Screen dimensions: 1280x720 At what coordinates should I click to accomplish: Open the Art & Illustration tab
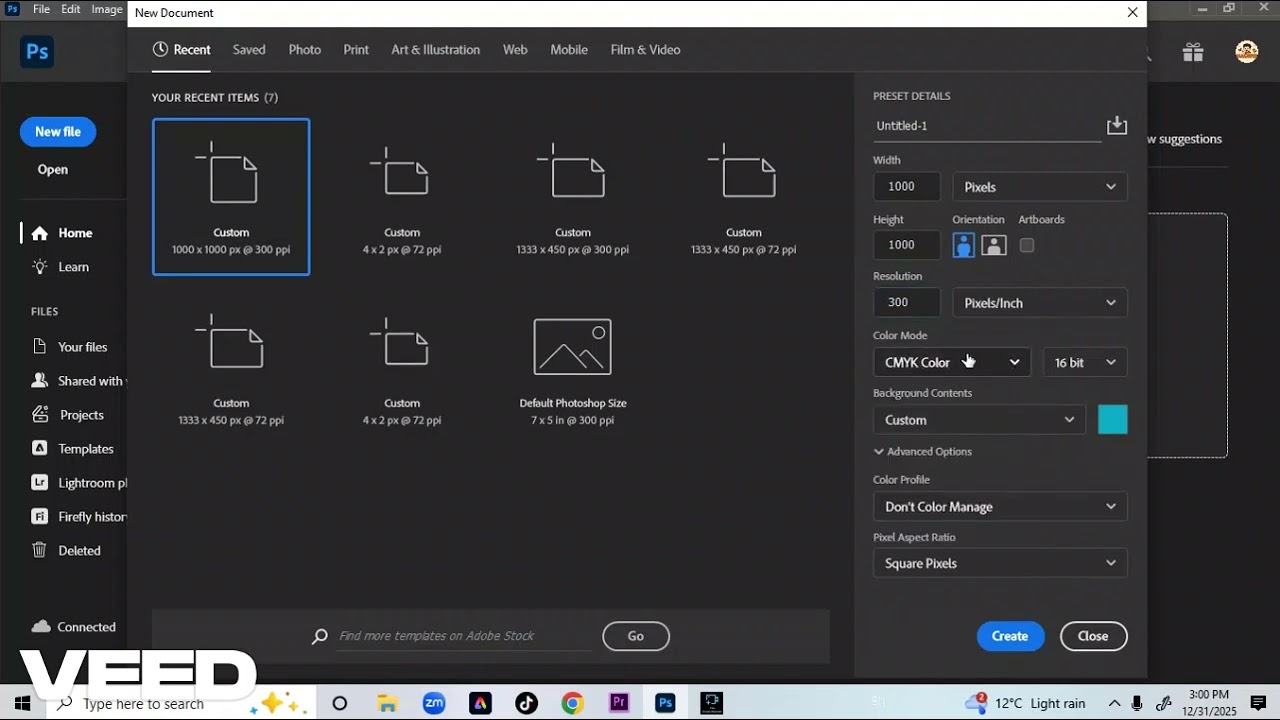(436, 50)
